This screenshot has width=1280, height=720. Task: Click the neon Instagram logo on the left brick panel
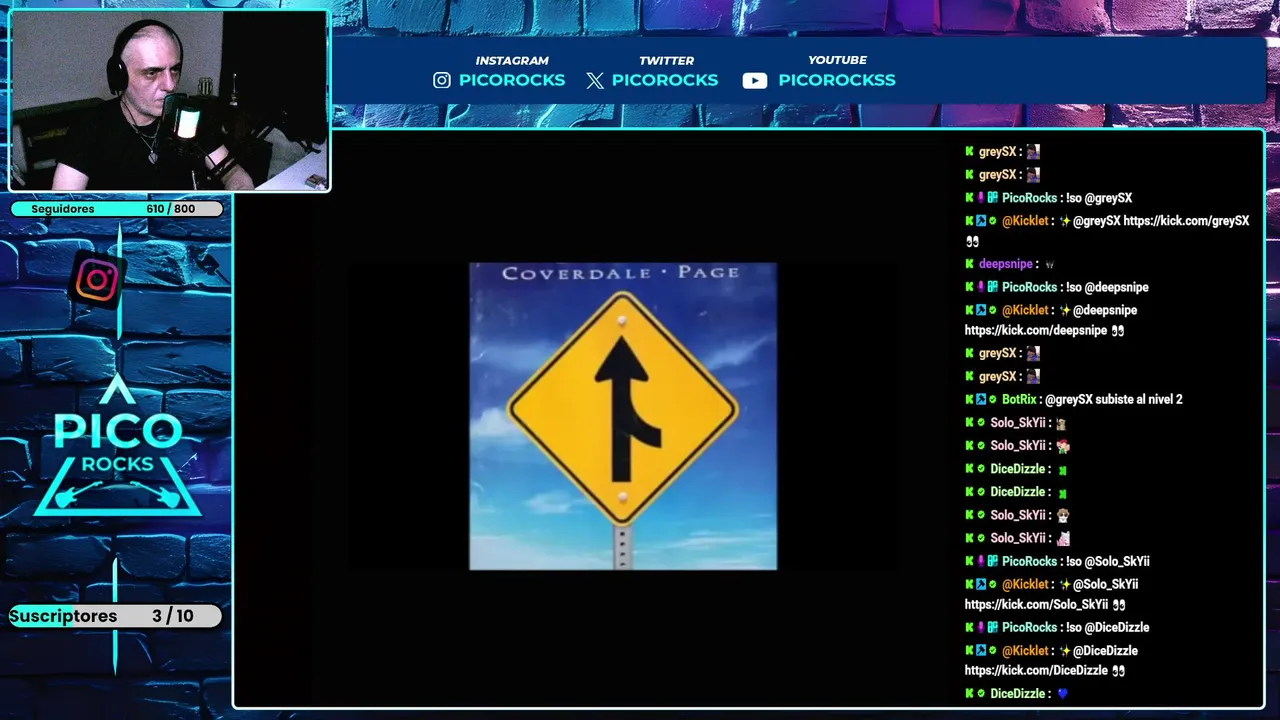97,281
